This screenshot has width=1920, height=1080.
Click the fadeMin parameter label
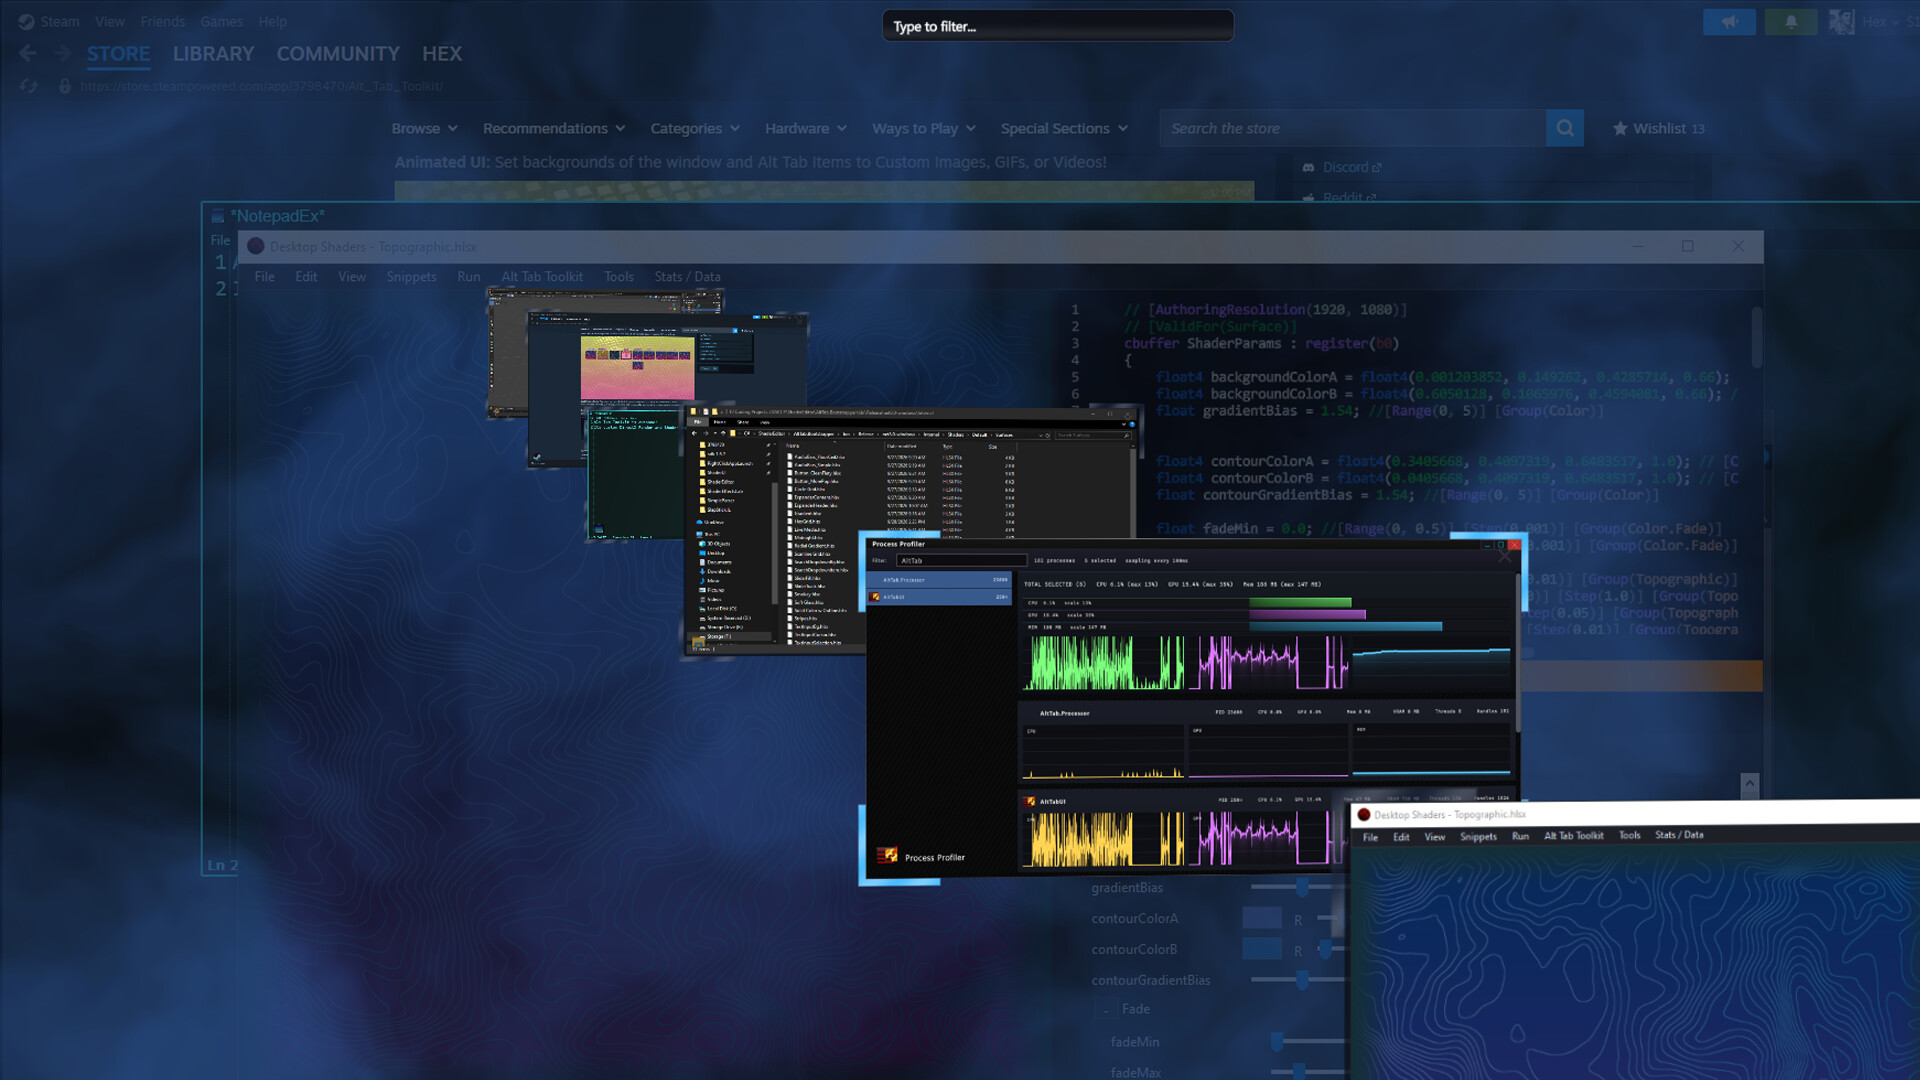coord(1135,1042)
